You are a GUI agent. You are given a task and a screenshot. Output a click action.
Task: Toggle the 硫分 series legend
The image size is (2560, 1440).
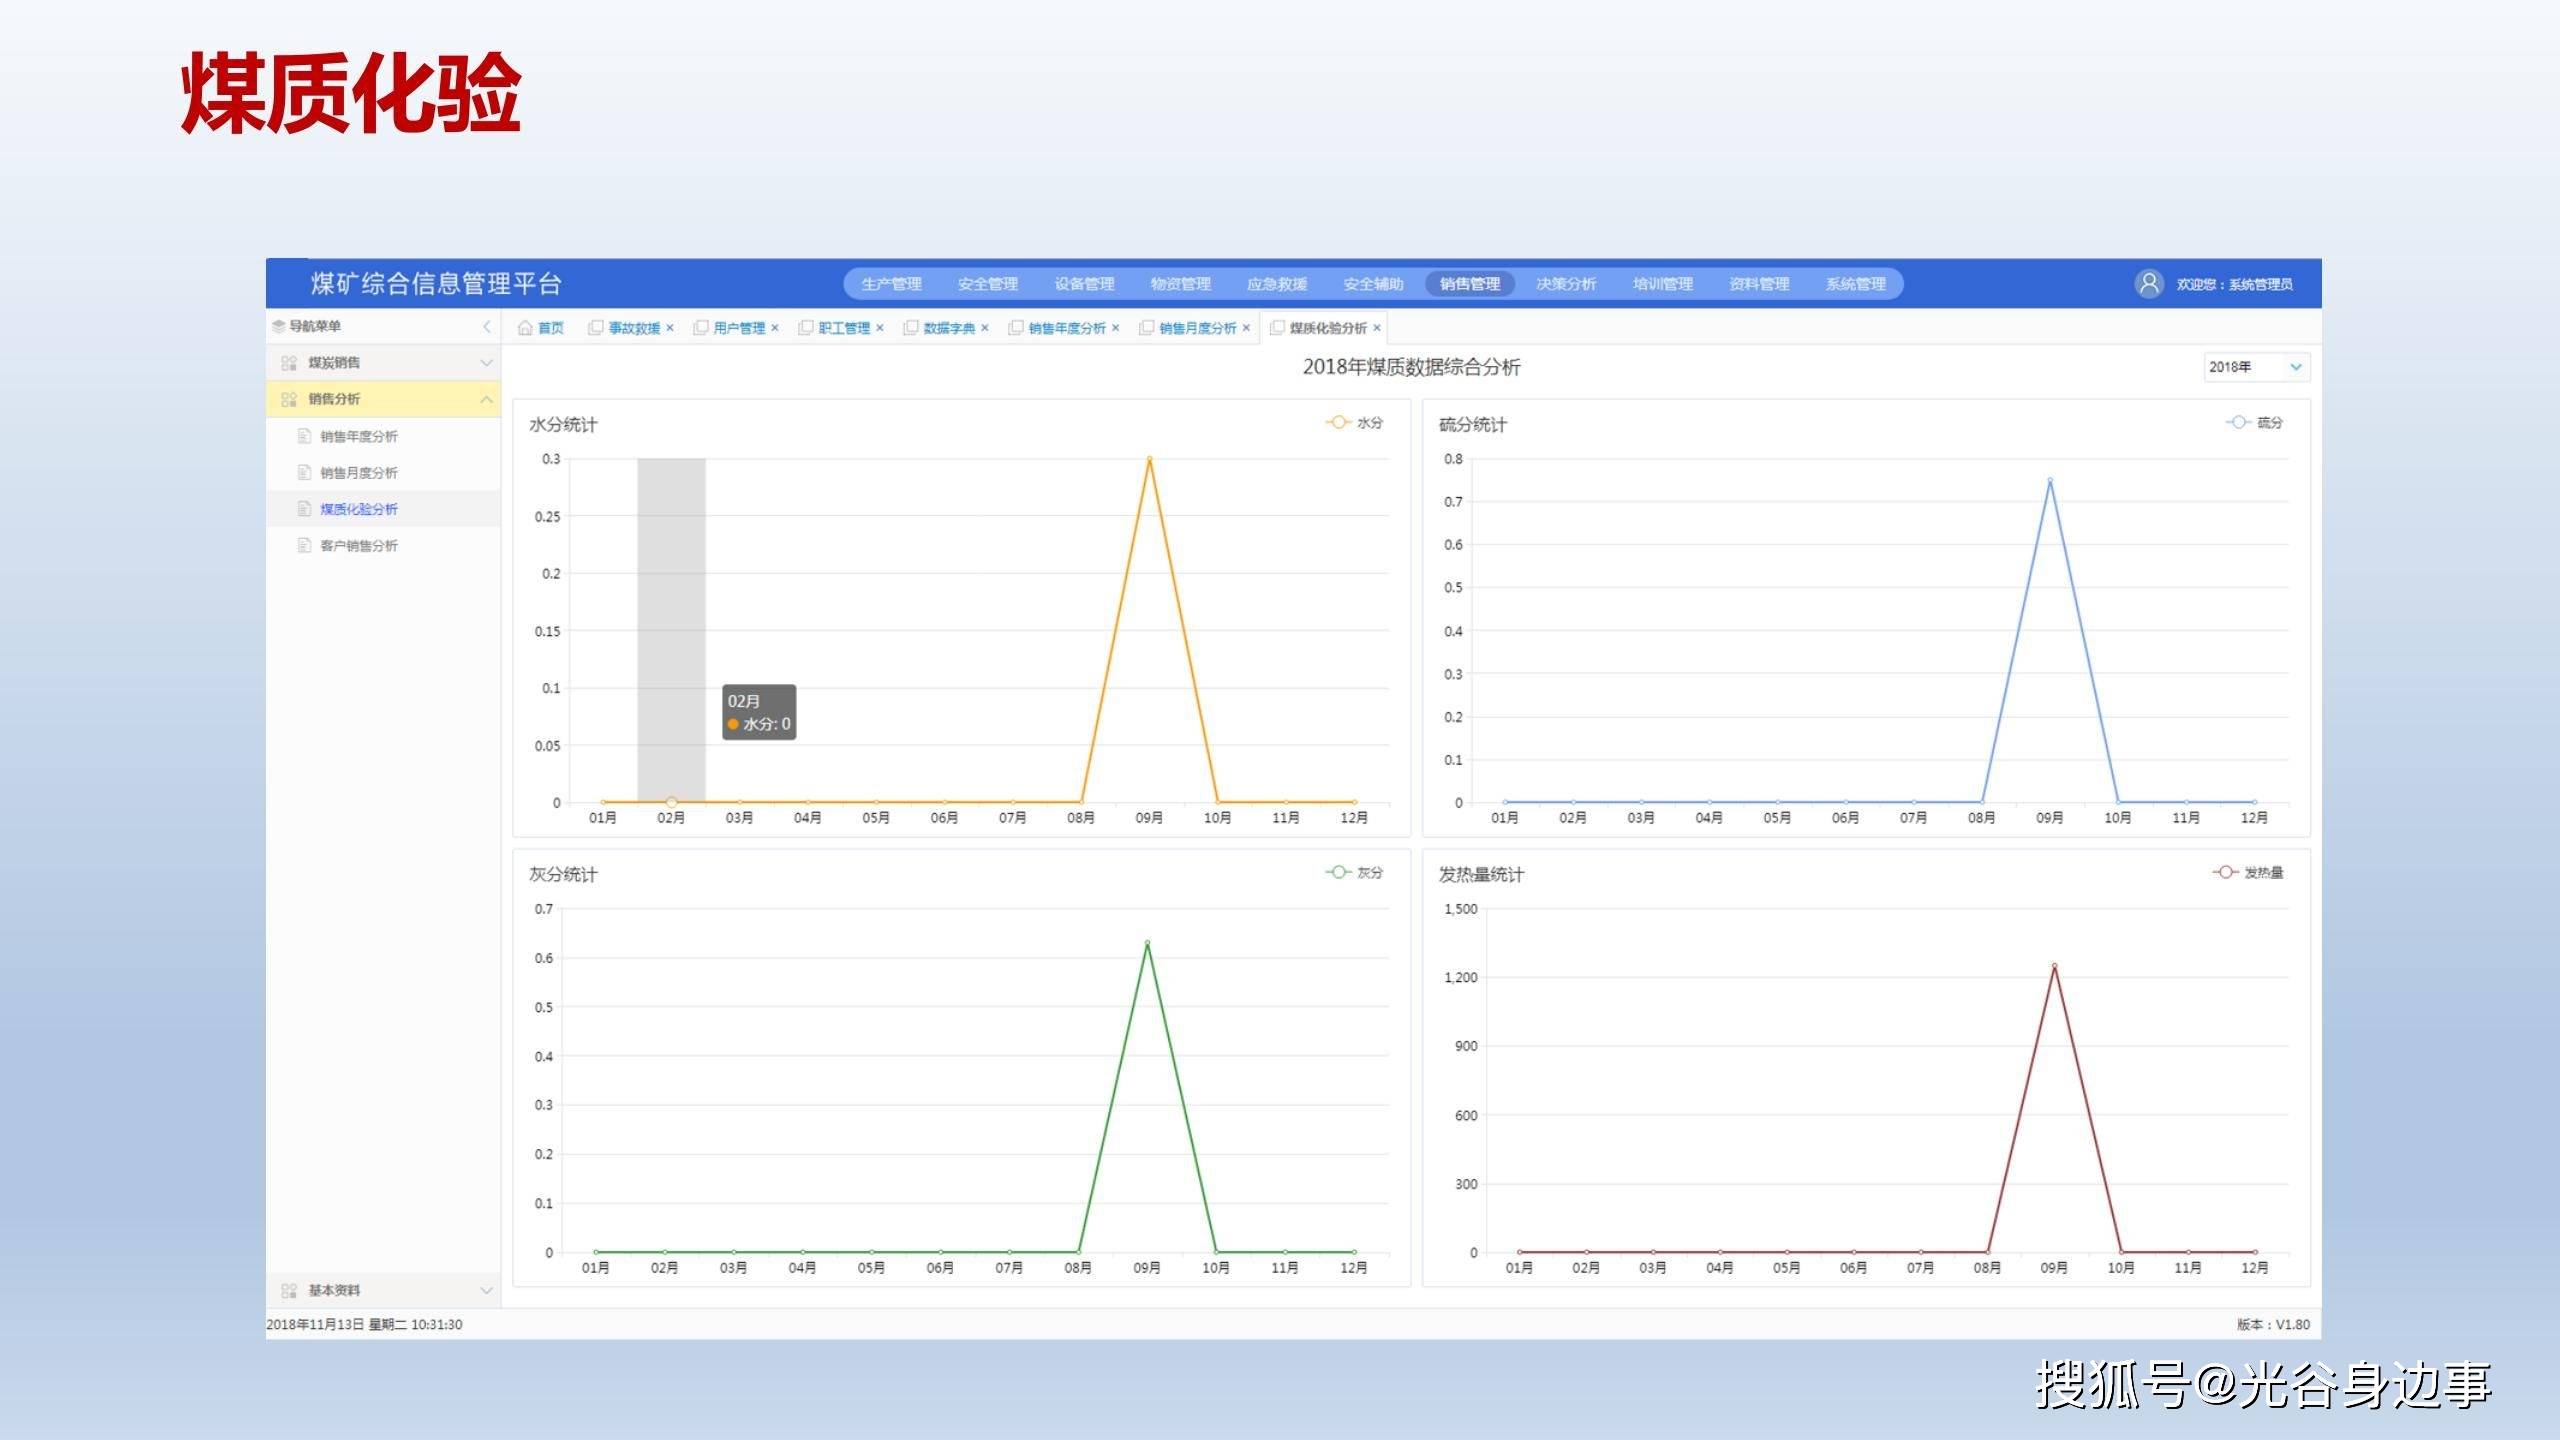point(2254,423)
